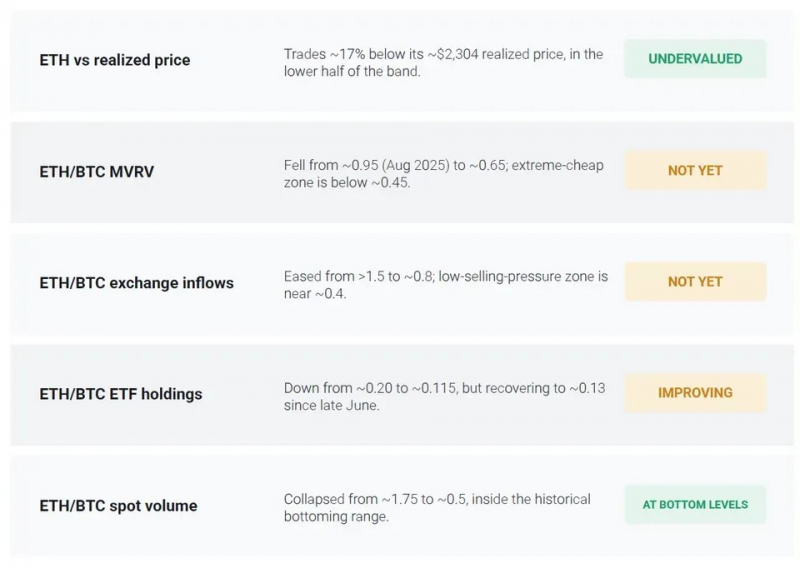Screen dimensions: 800x568
Task: Click the 'Collapsed from ~1.75 to ~0.5' text
Action: (374, 499)
